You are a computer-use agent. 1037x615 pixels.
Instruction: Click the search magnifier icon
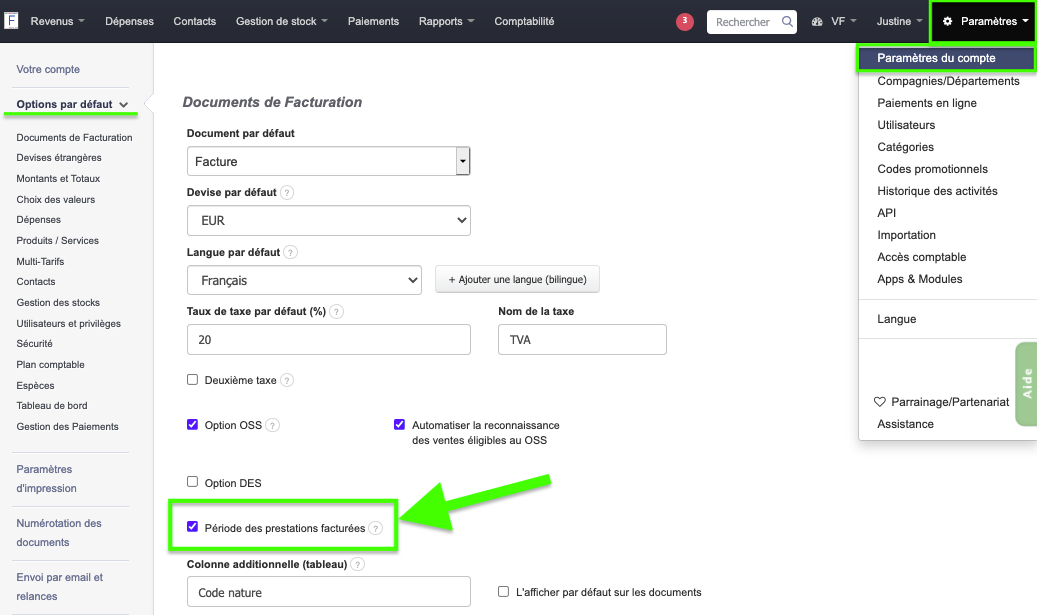(788, 22)
